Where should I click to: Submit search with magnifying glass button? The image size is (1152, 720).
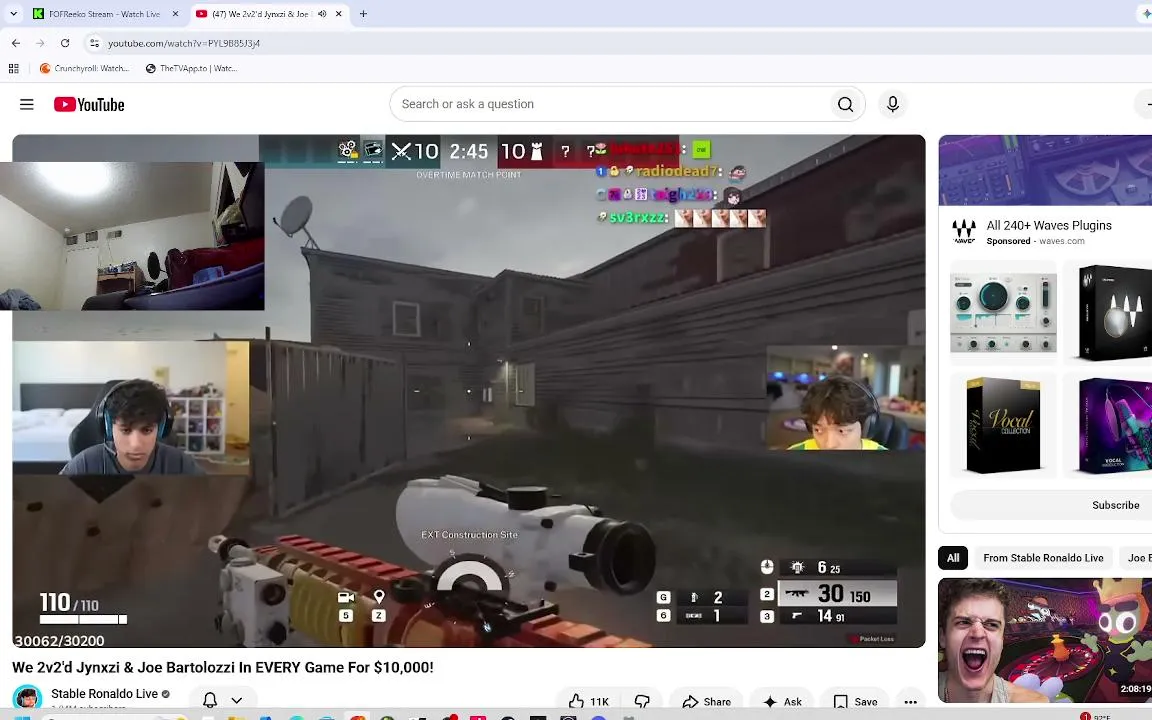tap(846, 104)
